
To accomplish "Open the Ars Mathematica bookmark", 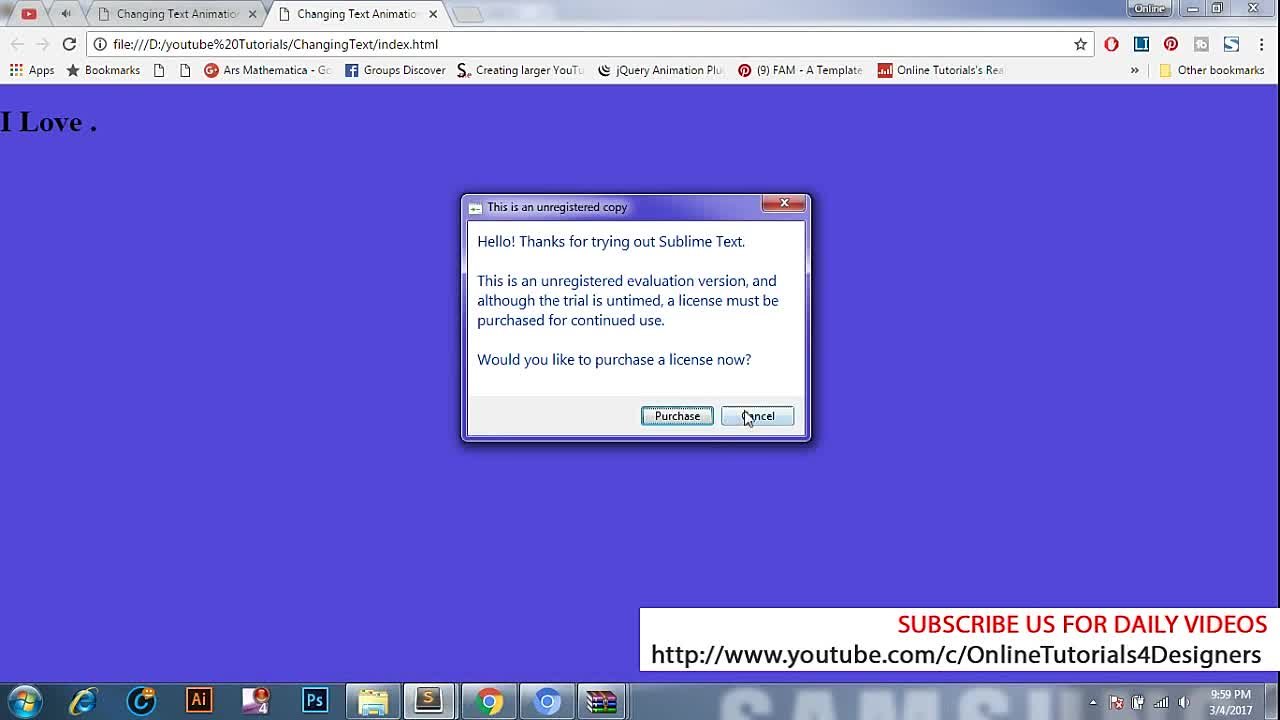I will [x=267, y=70].
